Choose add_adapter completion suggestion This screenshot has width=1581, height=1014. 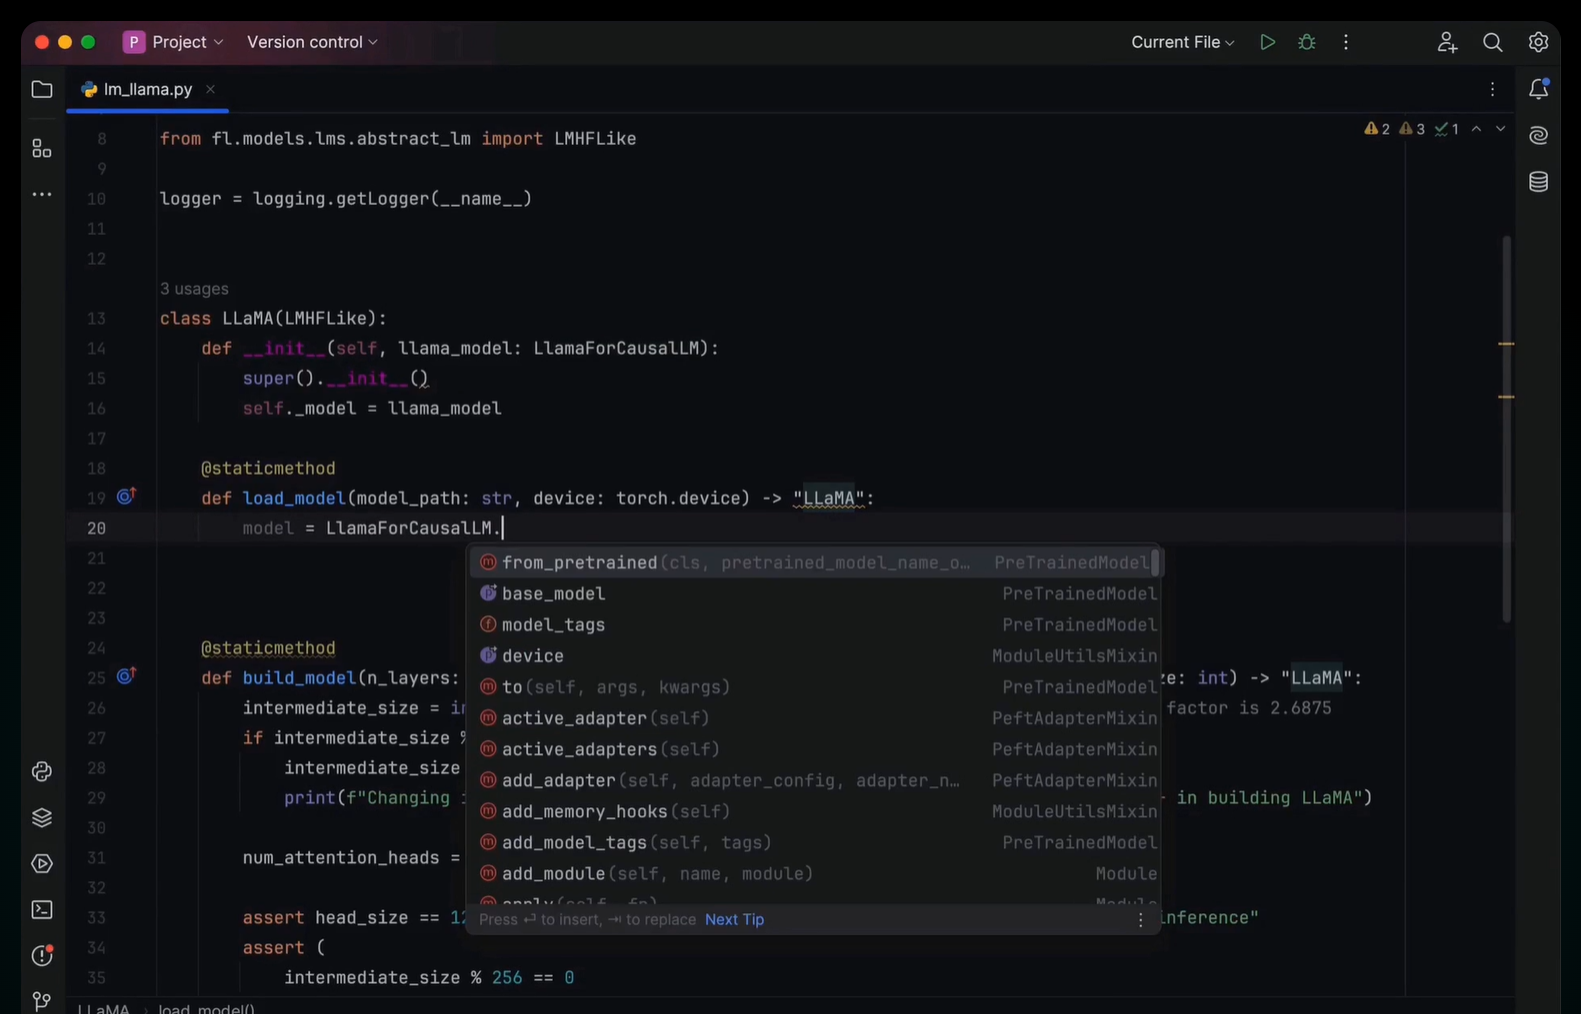814,780
